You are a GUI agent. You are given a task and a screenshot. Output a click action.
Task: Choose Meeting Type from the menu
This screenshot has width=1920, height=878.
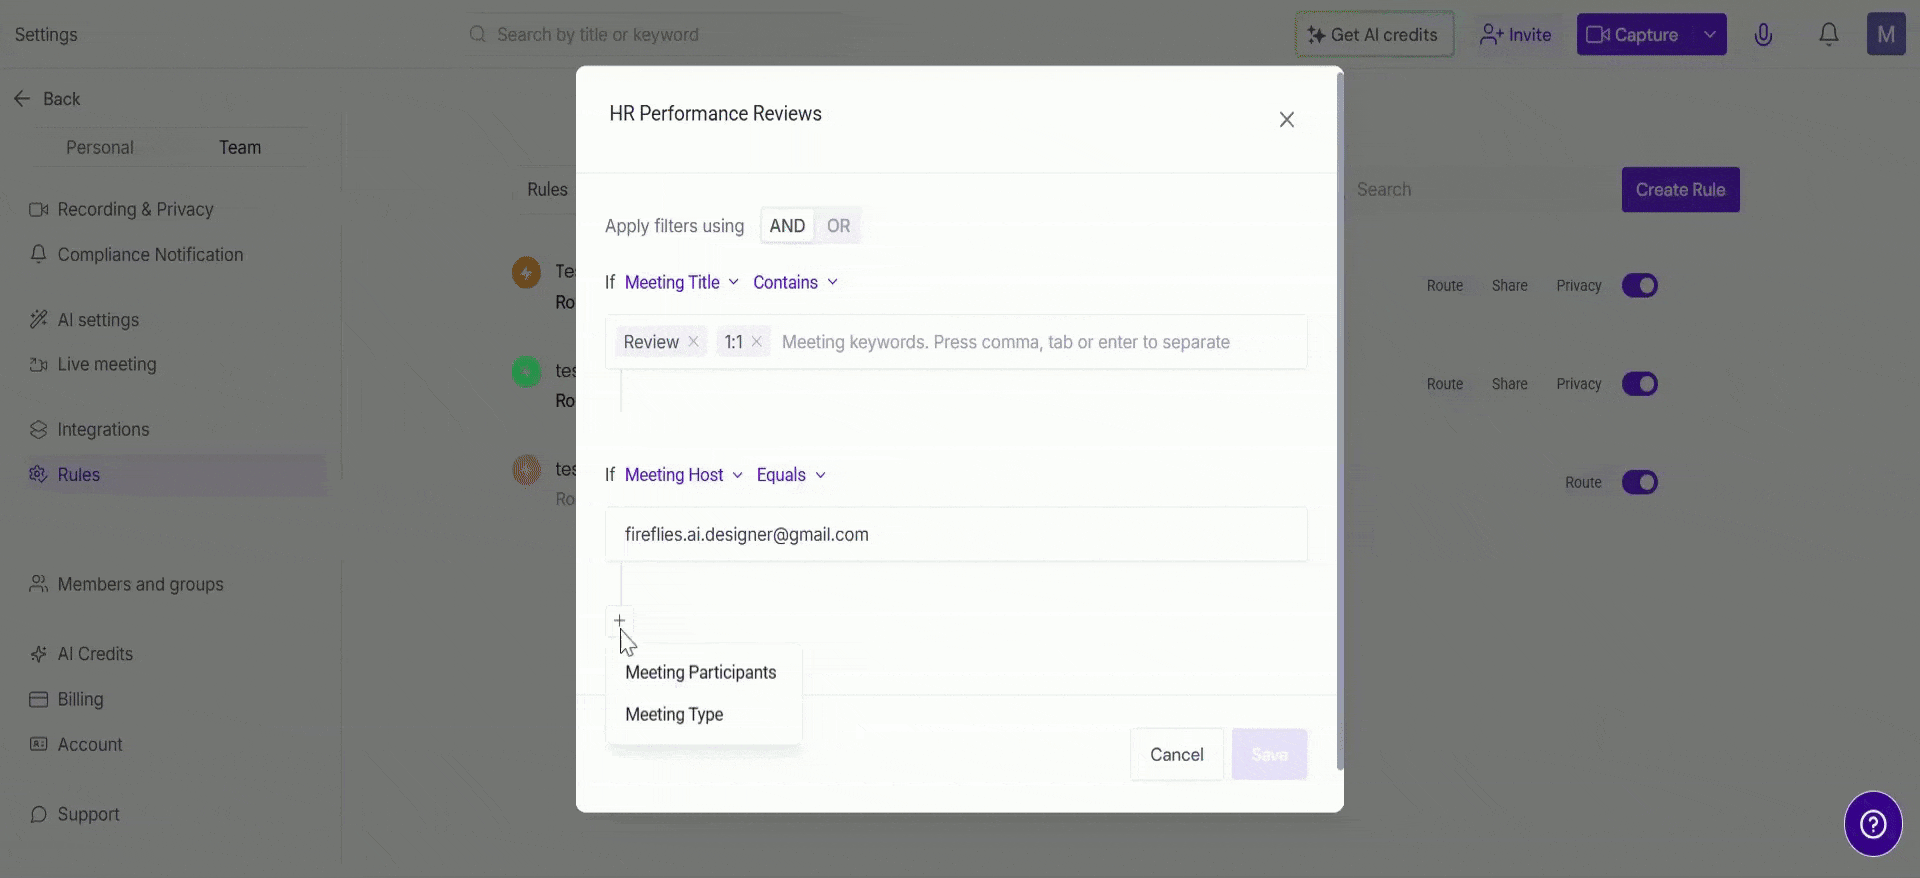click(x=674, y=715)
